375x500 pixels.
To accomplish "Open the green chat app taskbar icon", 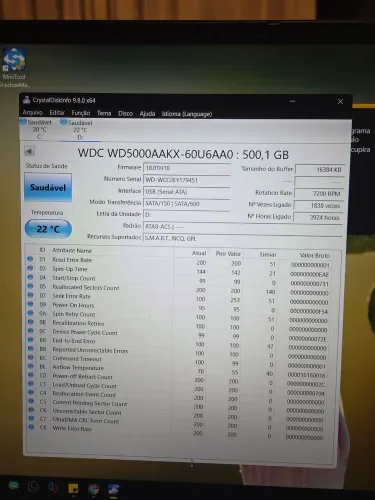I will click(x=13, y=486).
